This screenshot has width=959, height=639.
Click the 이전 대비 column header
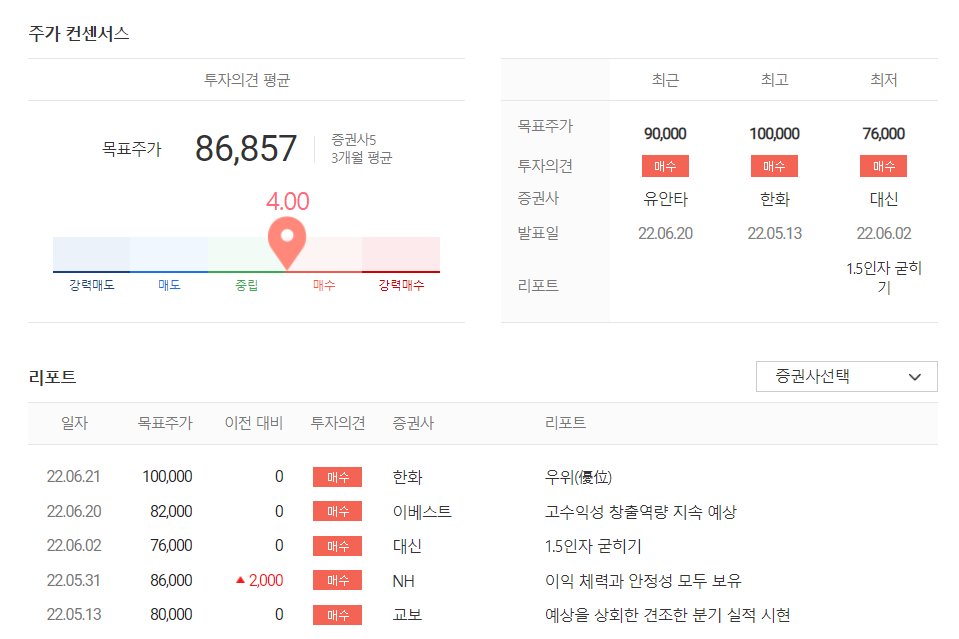click(x=254, y=423)
